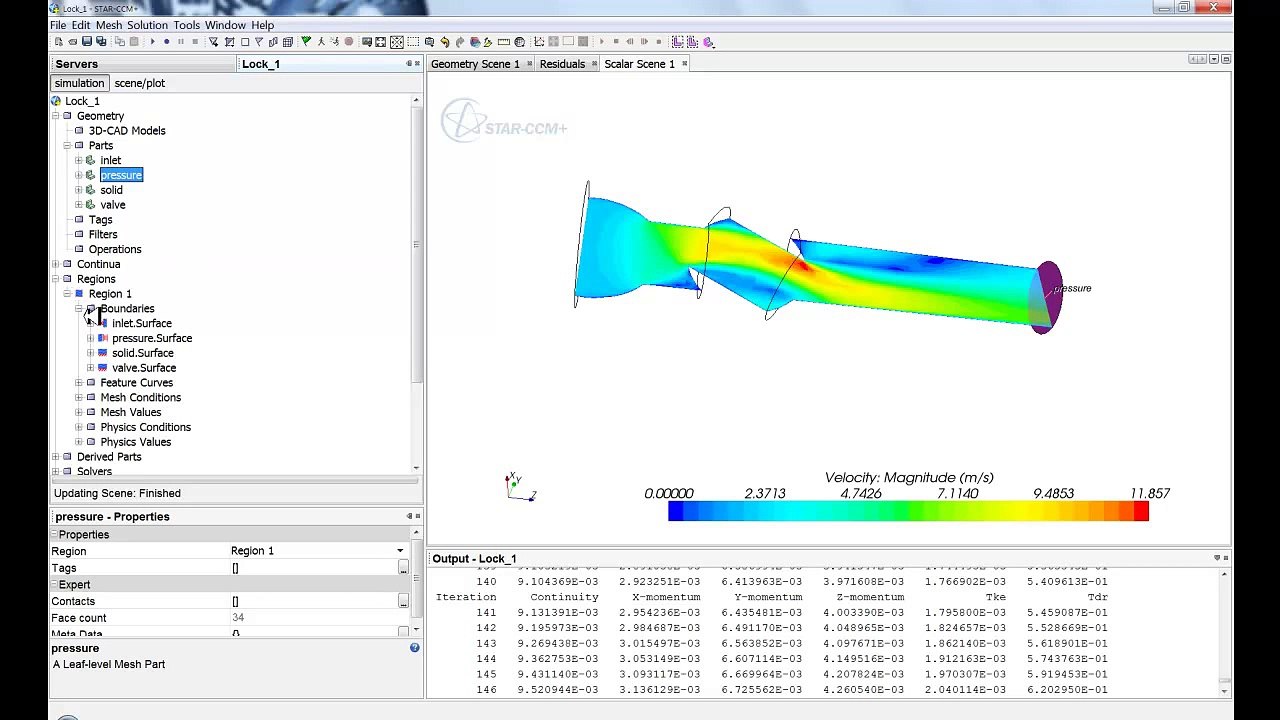
Task: Click the Step simulation dot icon
Action: 166,42
